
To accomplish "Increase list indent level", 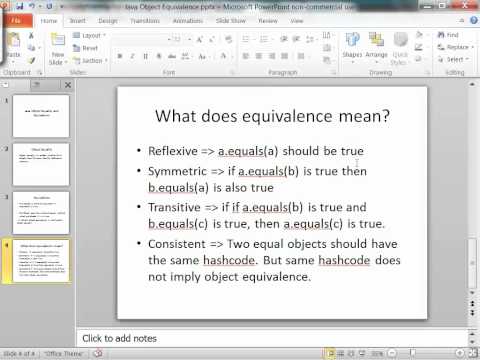I will click(296, 39).
